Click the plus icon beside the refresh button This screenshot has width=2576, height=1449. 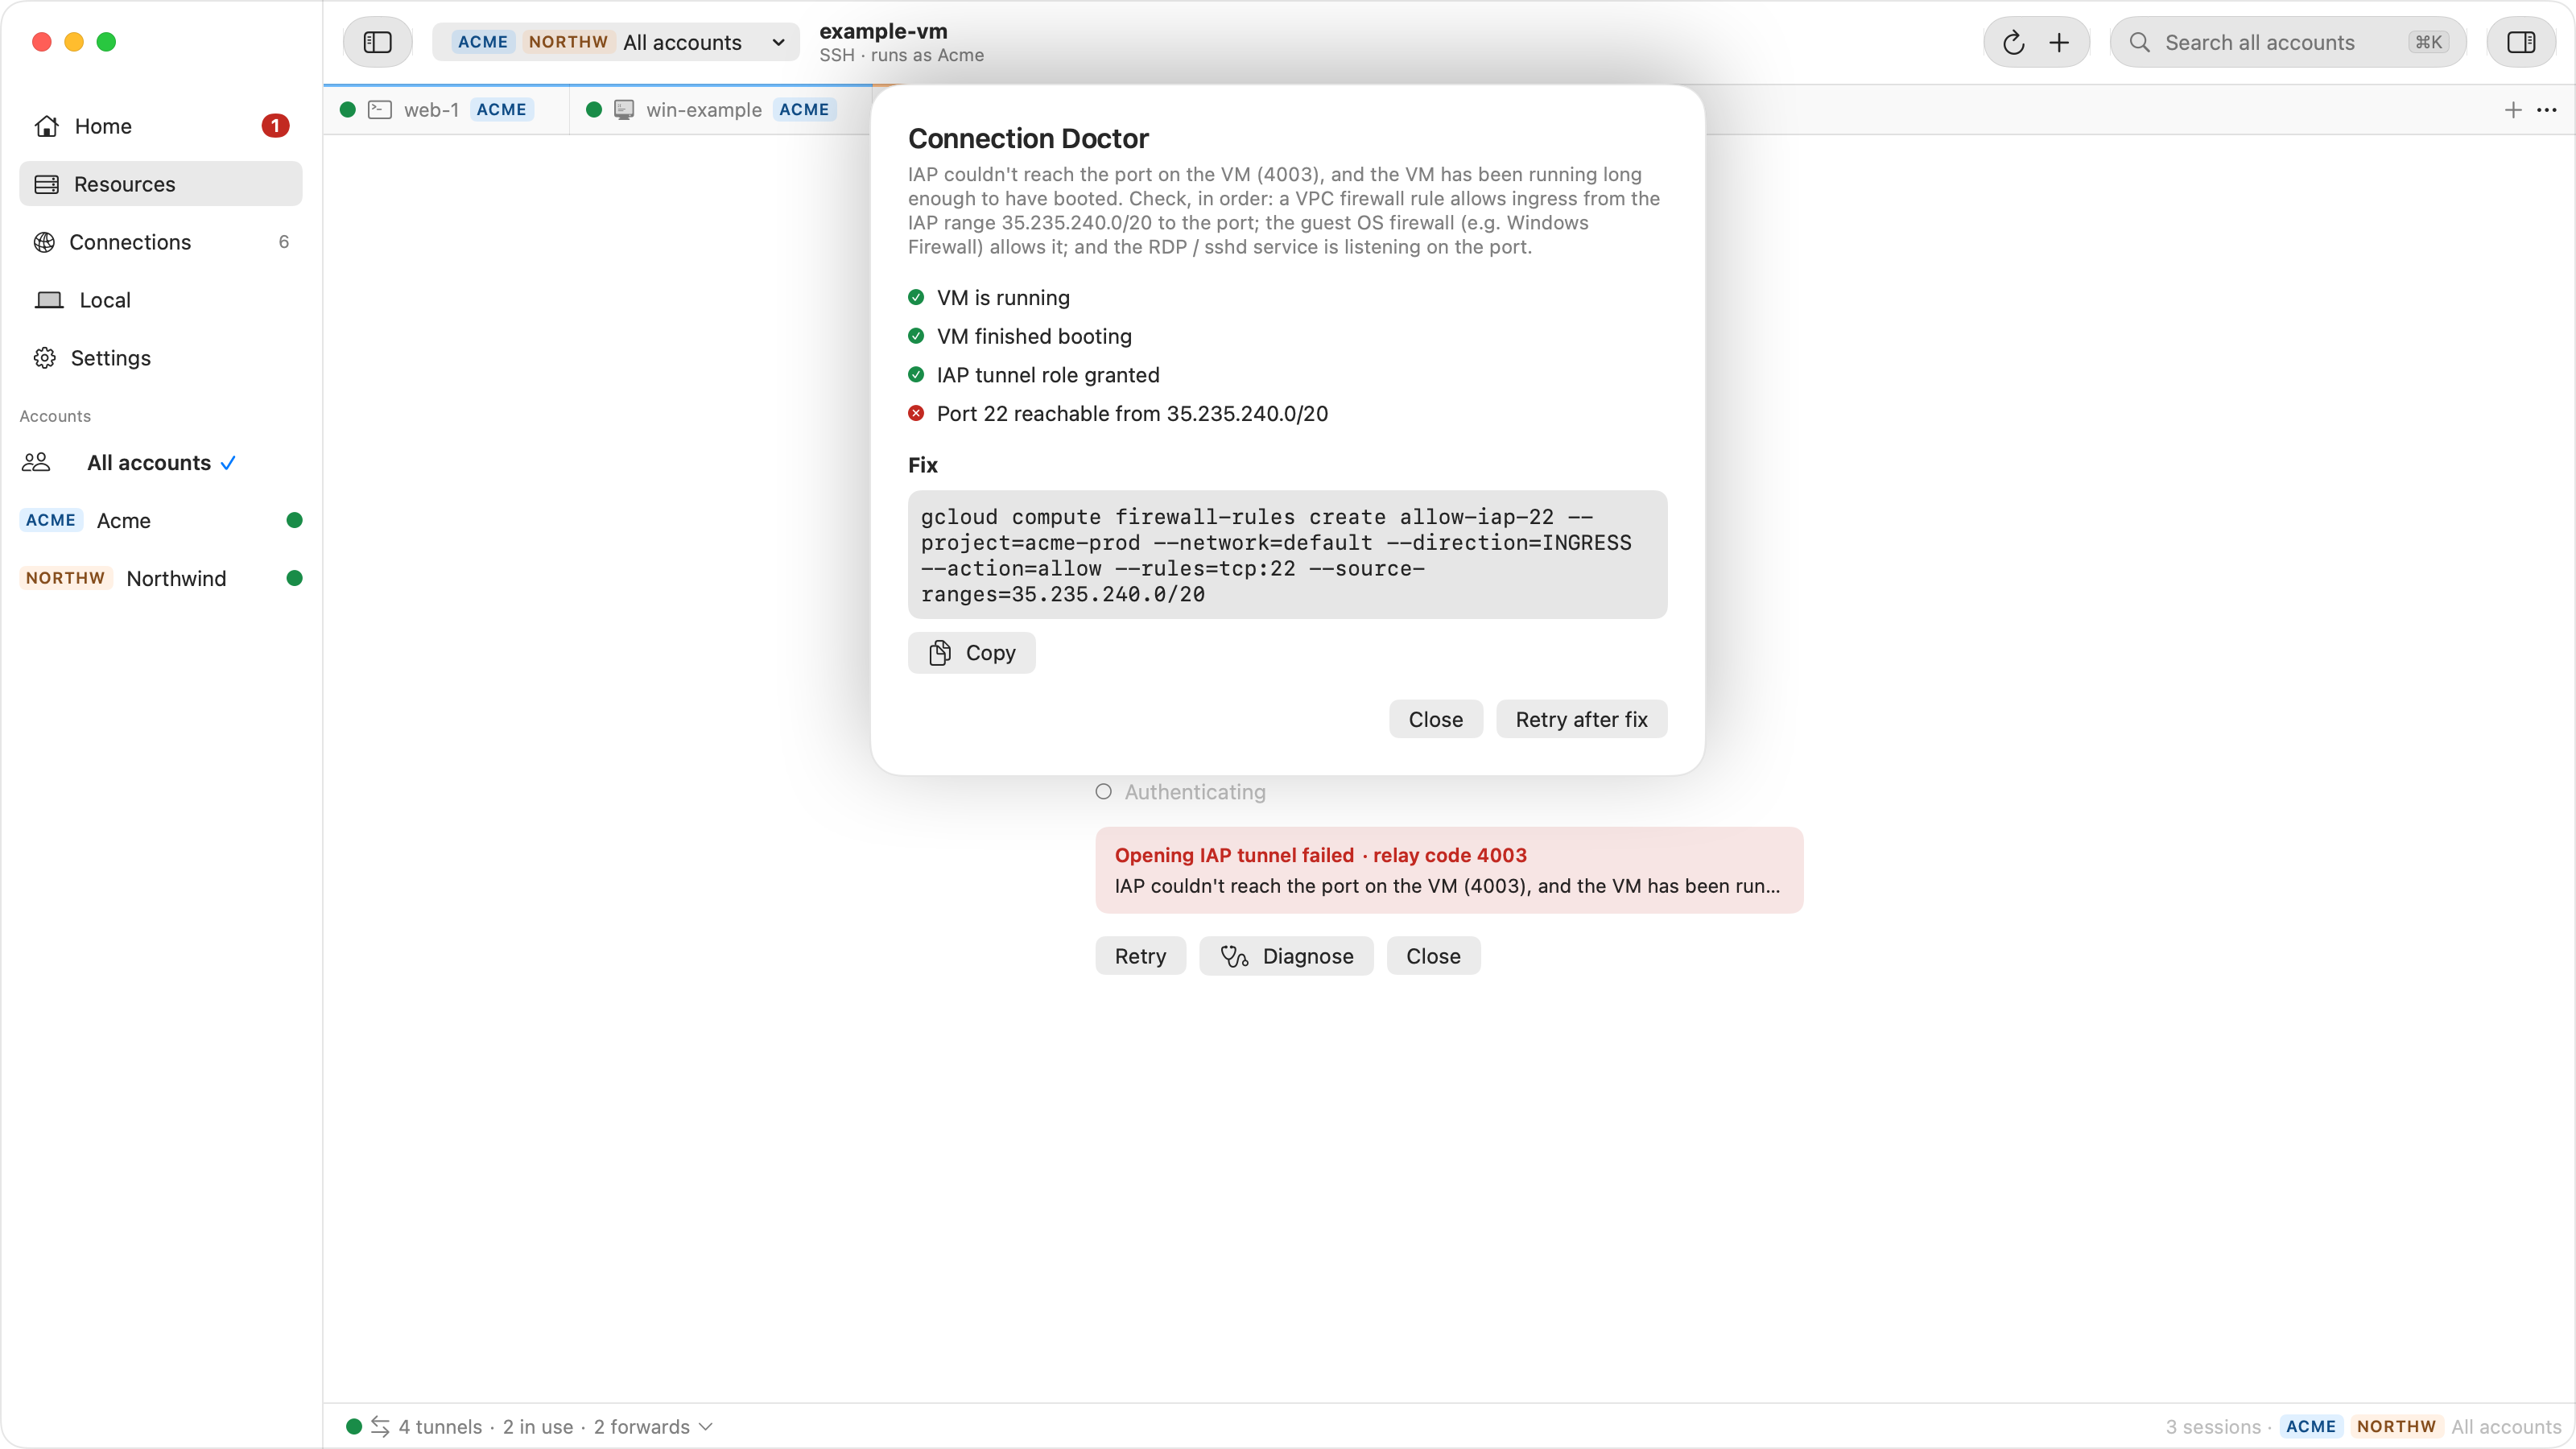(x=2059, y=42)
